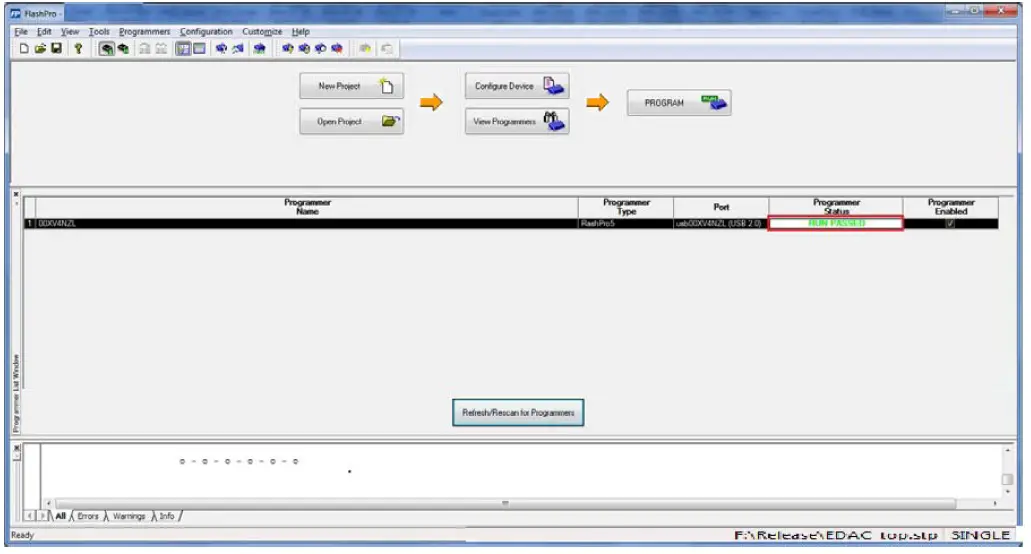The height and width of the screenshot is (554, 1031).
Task: Close the log window panel
Action: [17, 448]
